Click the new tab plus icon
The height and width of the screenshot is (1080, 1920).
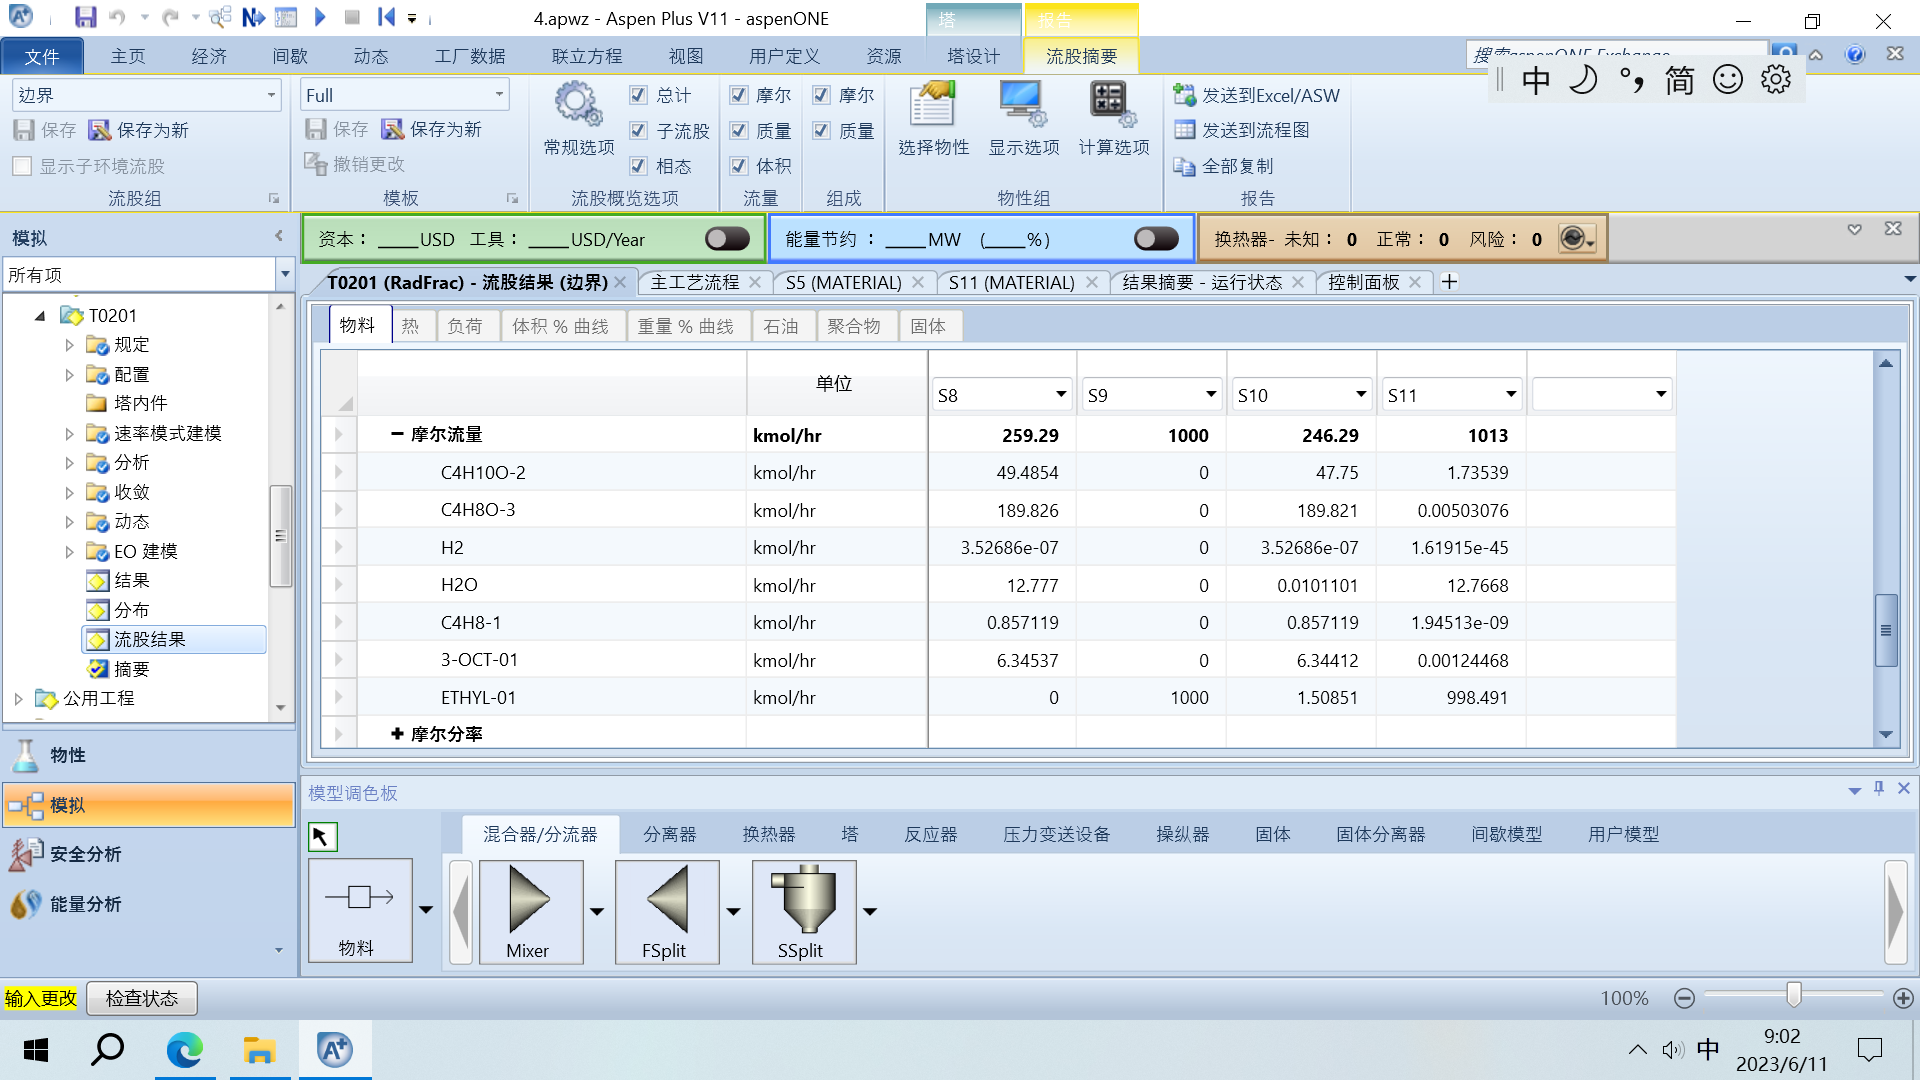click(1449, 282)
